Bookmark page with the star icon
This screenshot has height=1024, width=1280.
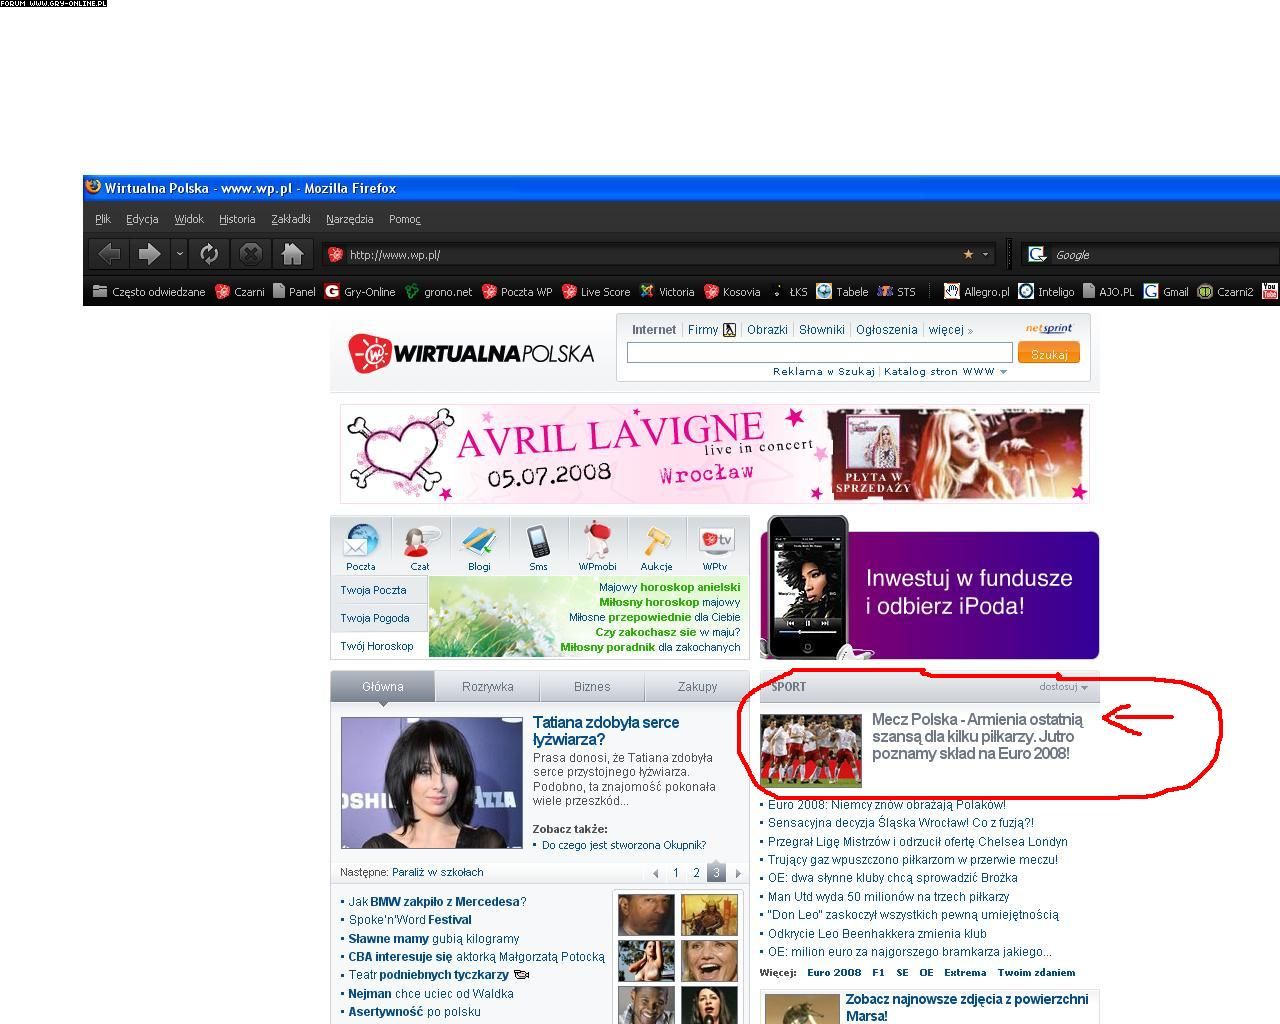point(968,254)
